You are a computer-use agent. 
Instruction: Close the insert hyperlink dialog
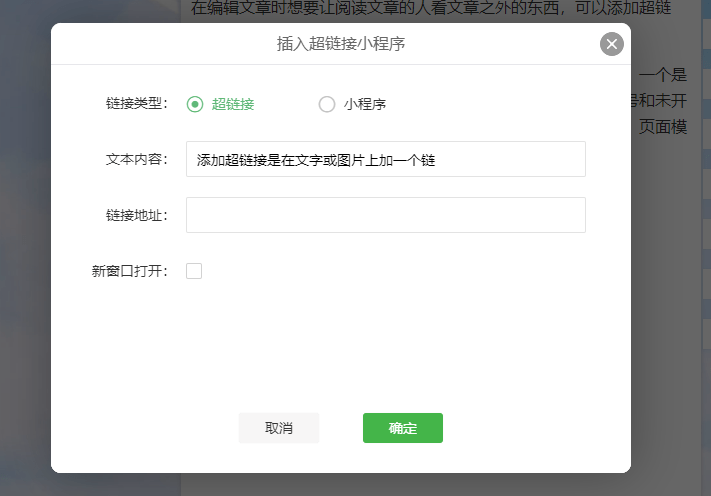coord(612,44)
